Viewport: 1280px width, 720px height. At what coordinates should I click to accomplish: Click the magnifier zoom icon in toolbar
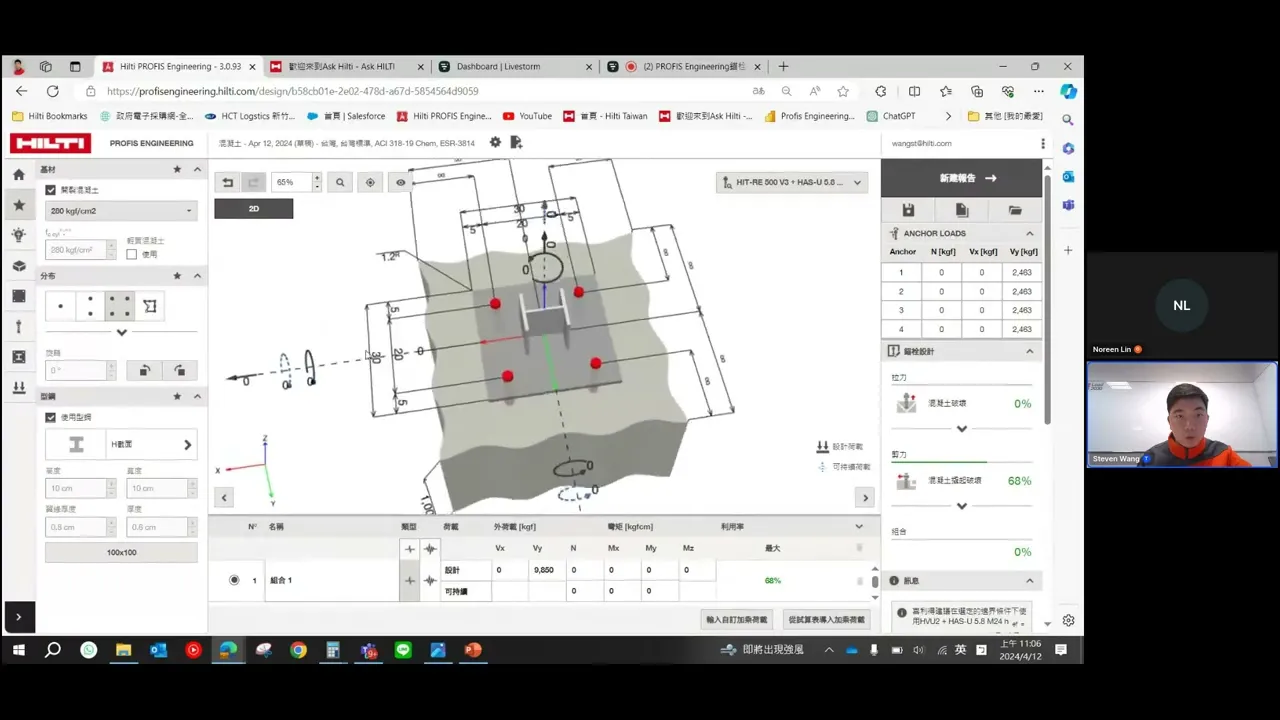(x=341, y=182)
